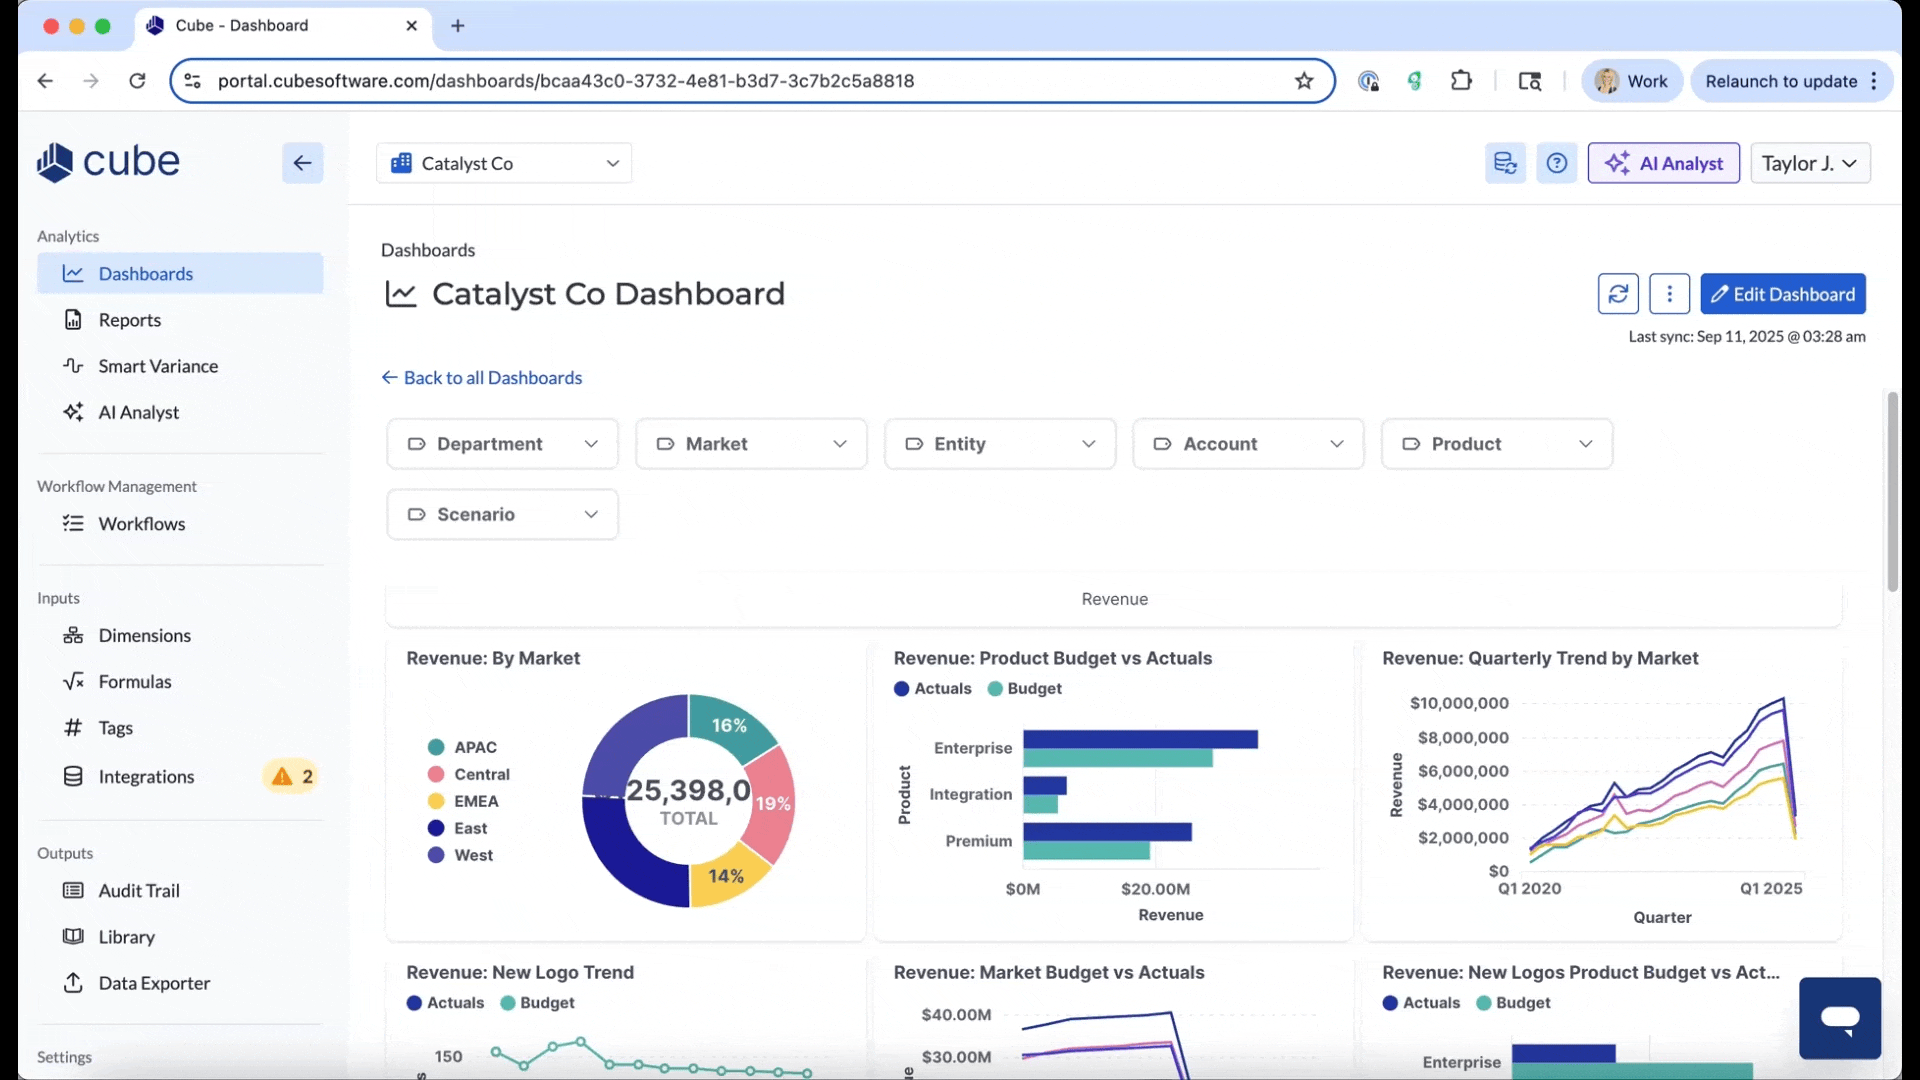This screenshot has height=1080, width=1920.
Task: Expand the Department filter dropdown
Action: 502,444
